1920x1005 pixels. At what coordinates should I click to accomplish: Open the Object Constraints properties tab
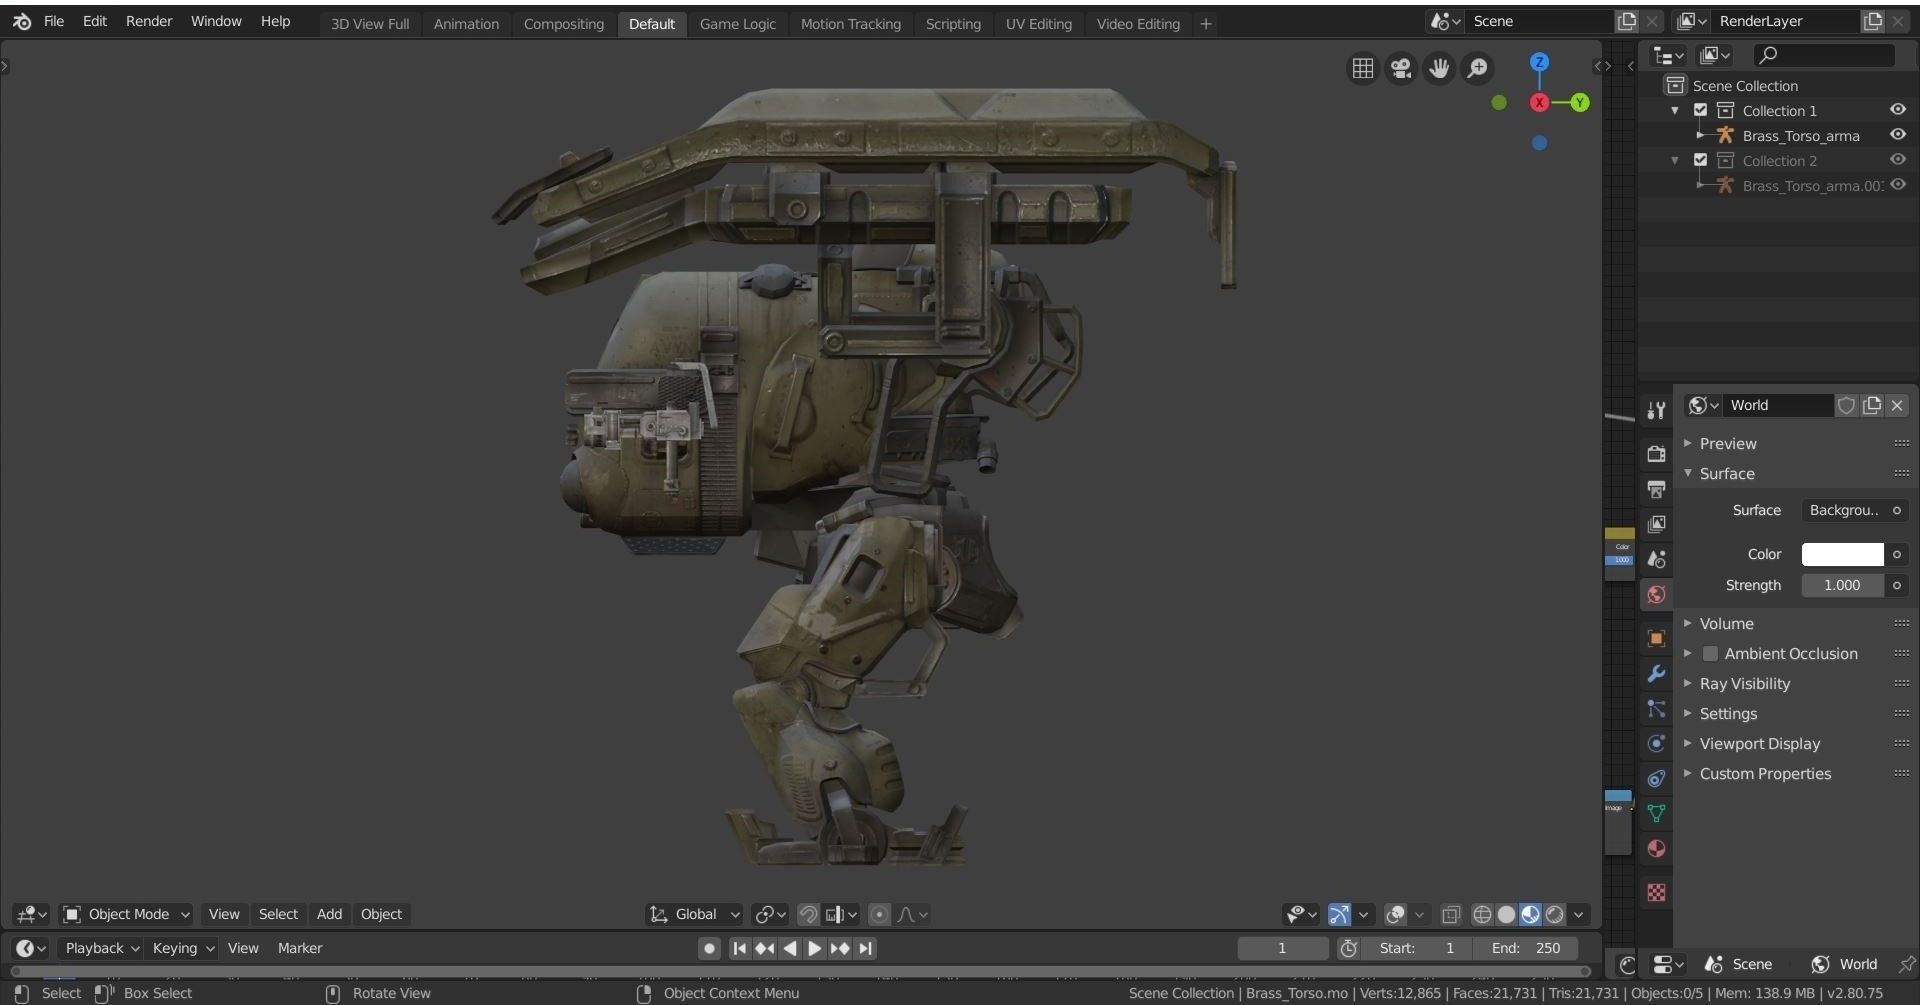click(x=1656, y=778)
